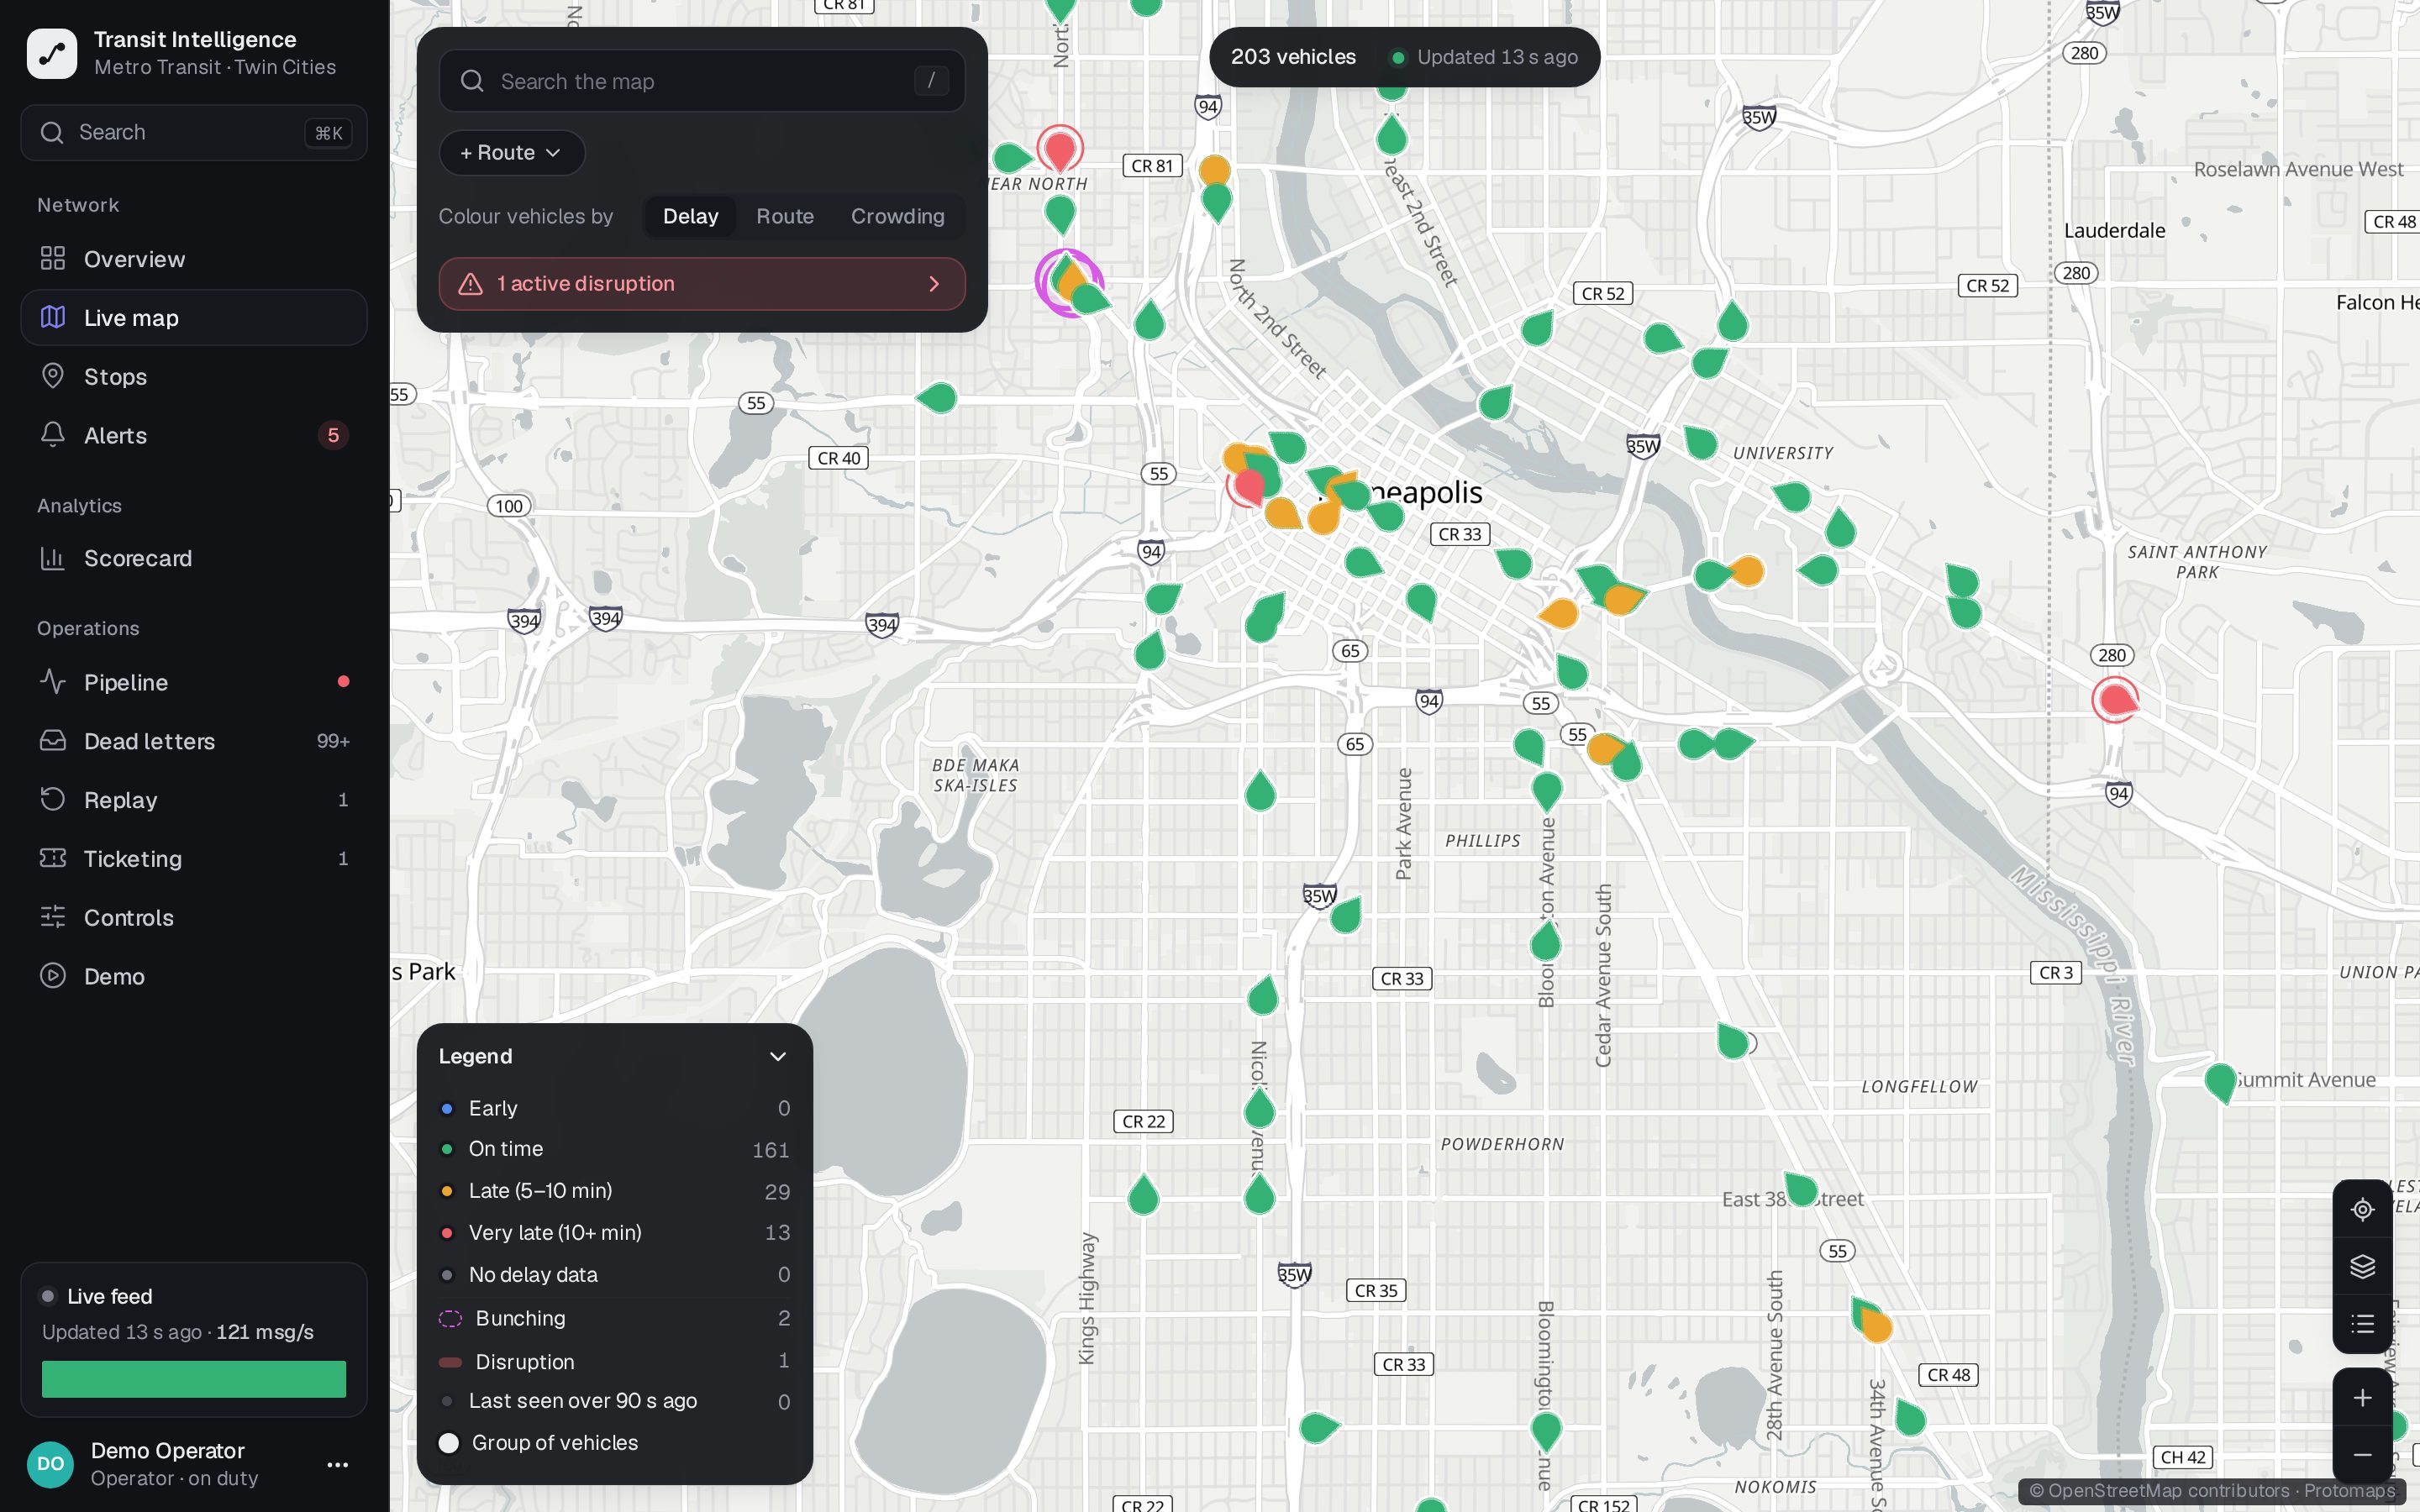
Task: Zoom in with the plus button
Action: pos(2362,1397)
